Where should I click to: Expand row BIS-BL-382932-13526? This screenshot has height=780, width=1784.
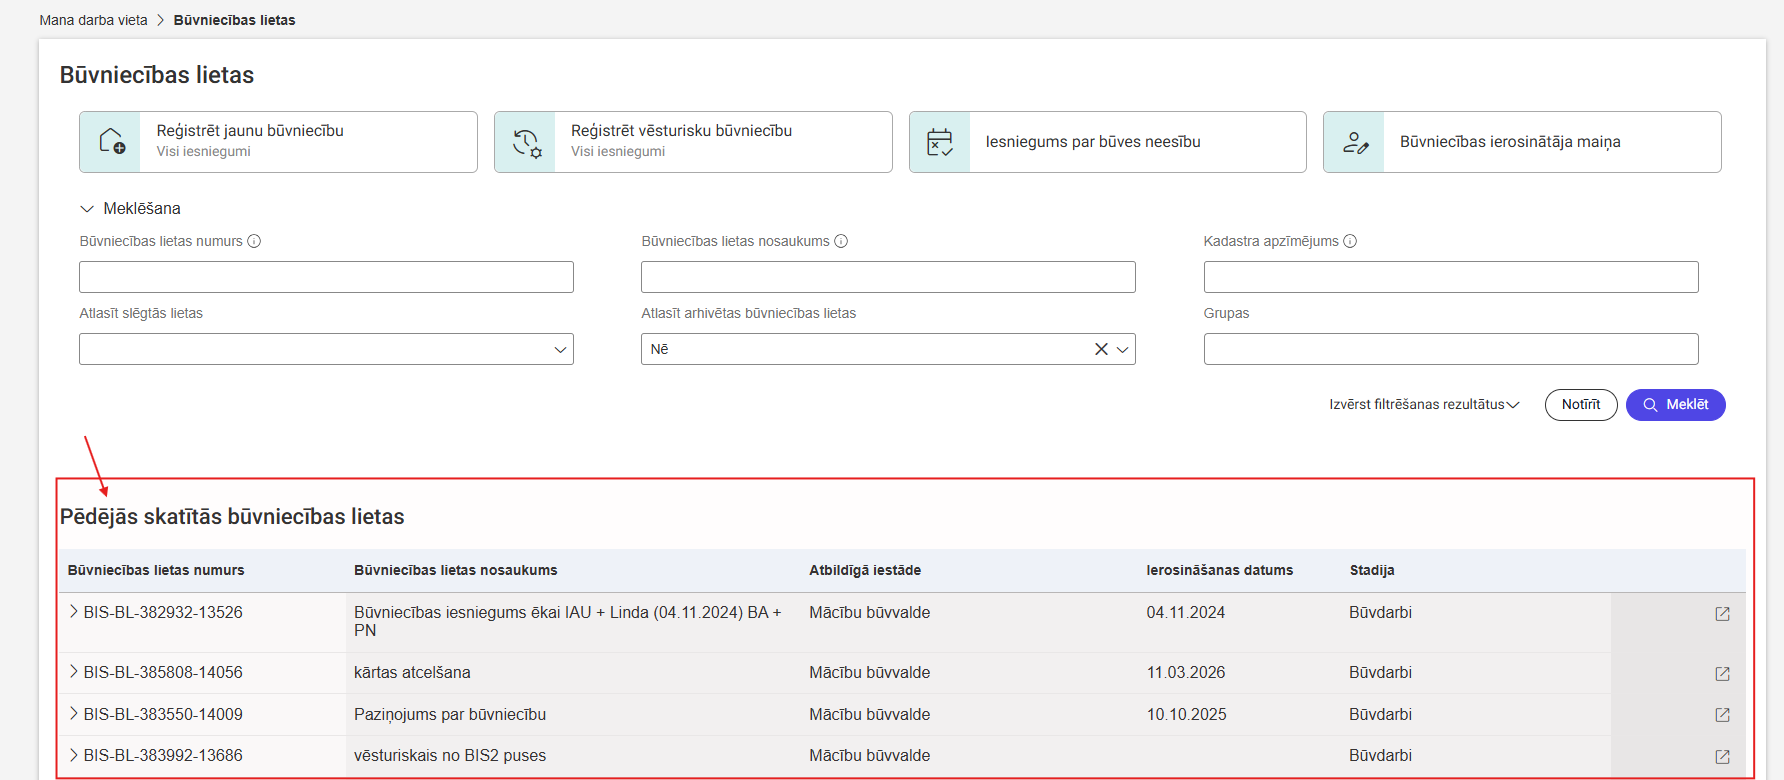click(x=73, y=612)
